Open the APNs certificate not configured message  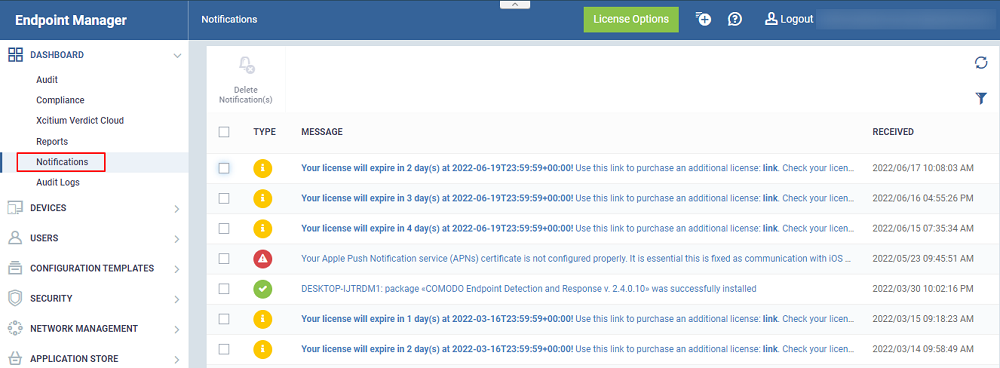pyautogui.click(x=576, y=258)
